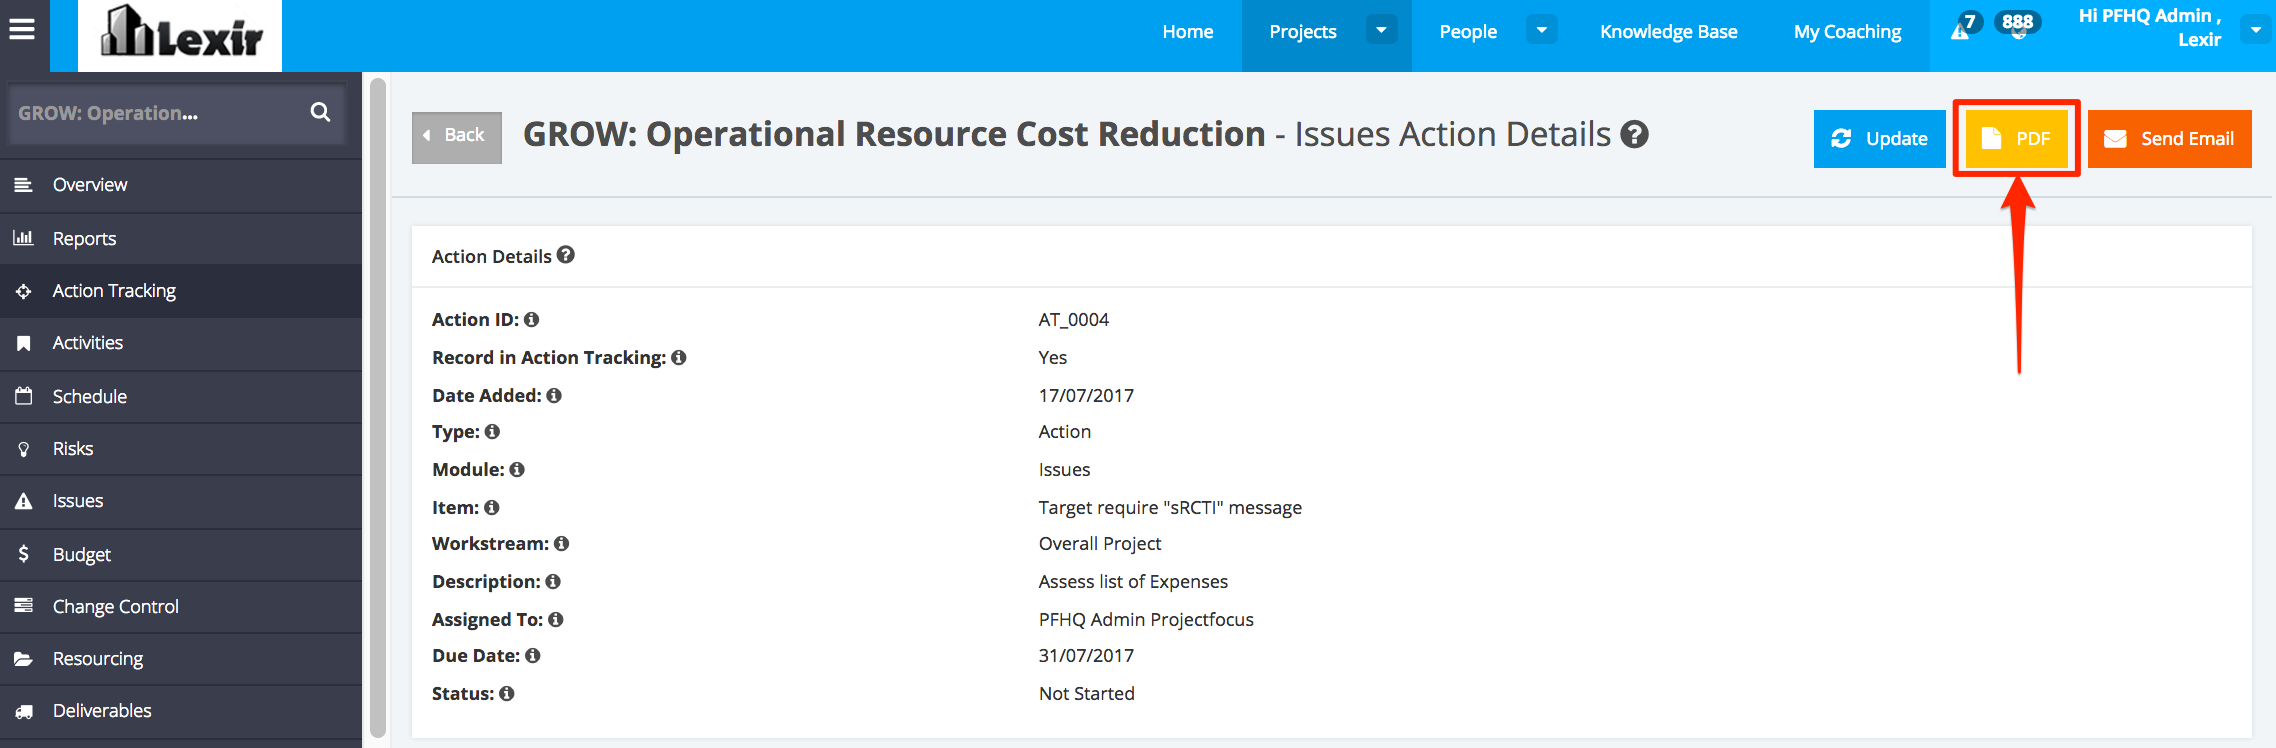Click the Budget dollar icon
This screenshot has width=2276, height=748.
pos(24,553)
